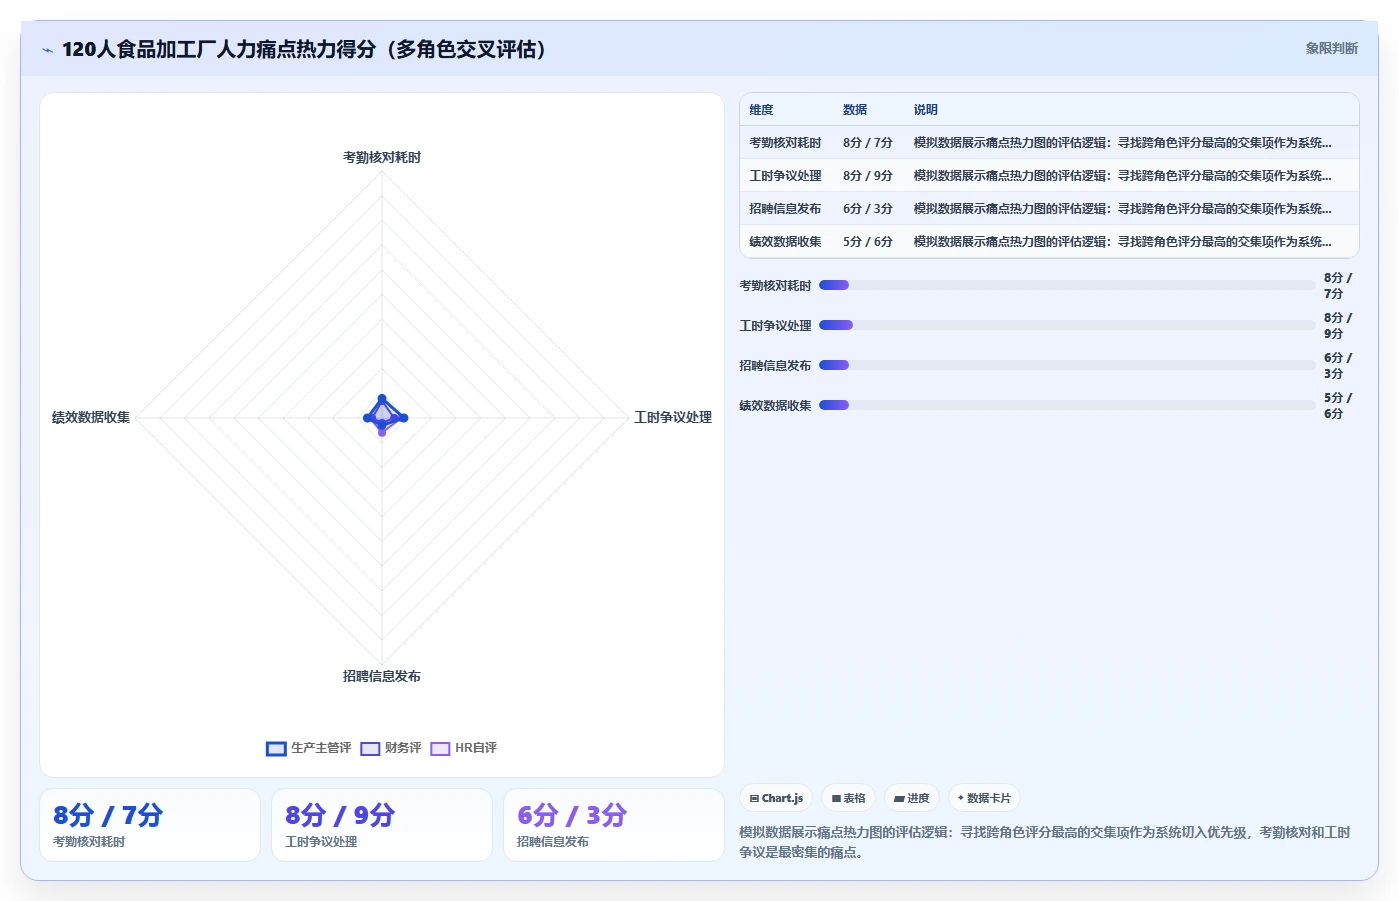Click the 招聘信息发布 radar axis label
Image resolution: width=1399 pixels, height=901 pixels.
click(x=382, y=677)
